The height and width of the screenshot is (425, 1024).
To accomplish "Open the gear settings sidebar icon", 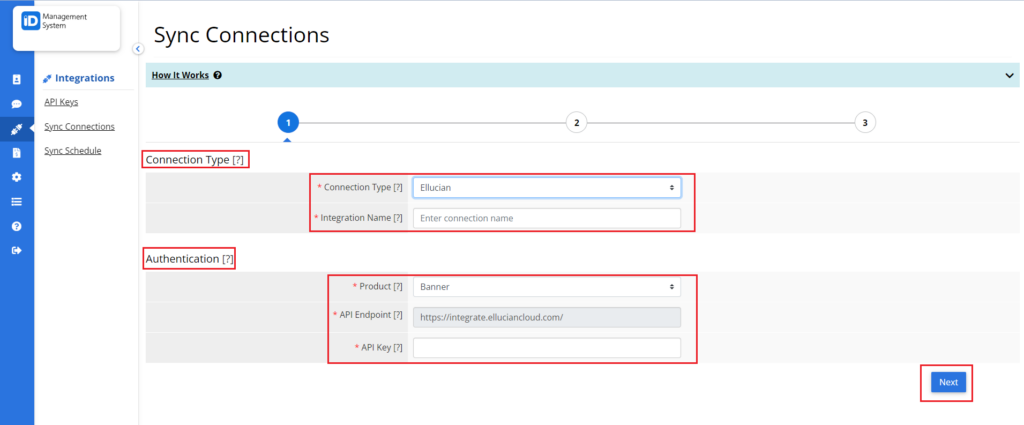I will coord(17,177).
